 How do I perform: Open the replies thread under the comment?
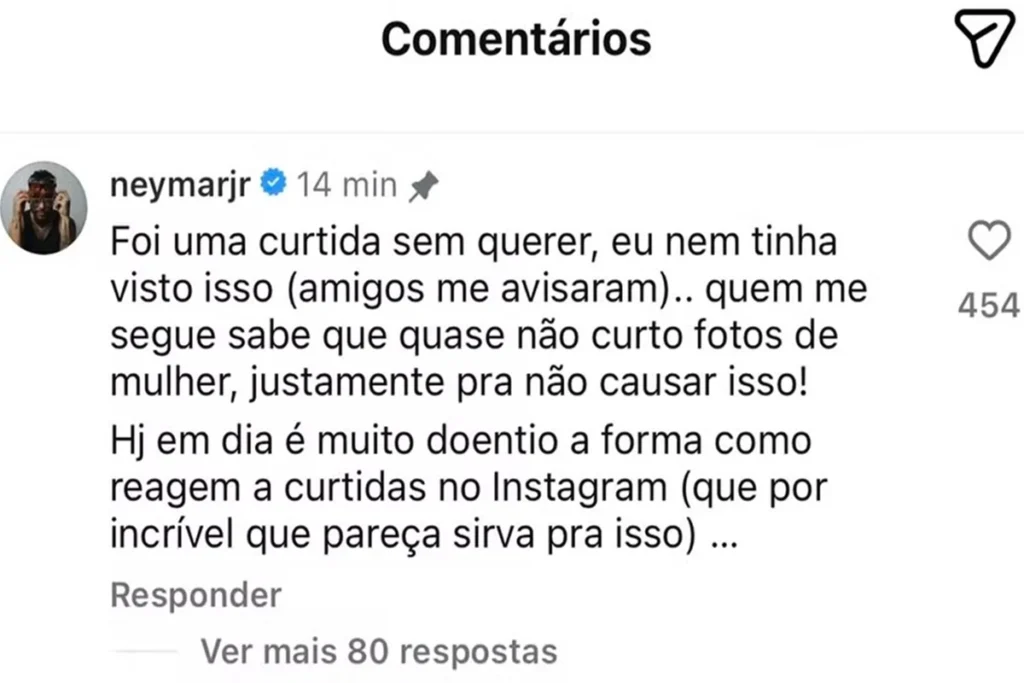(x=379, y=651)
